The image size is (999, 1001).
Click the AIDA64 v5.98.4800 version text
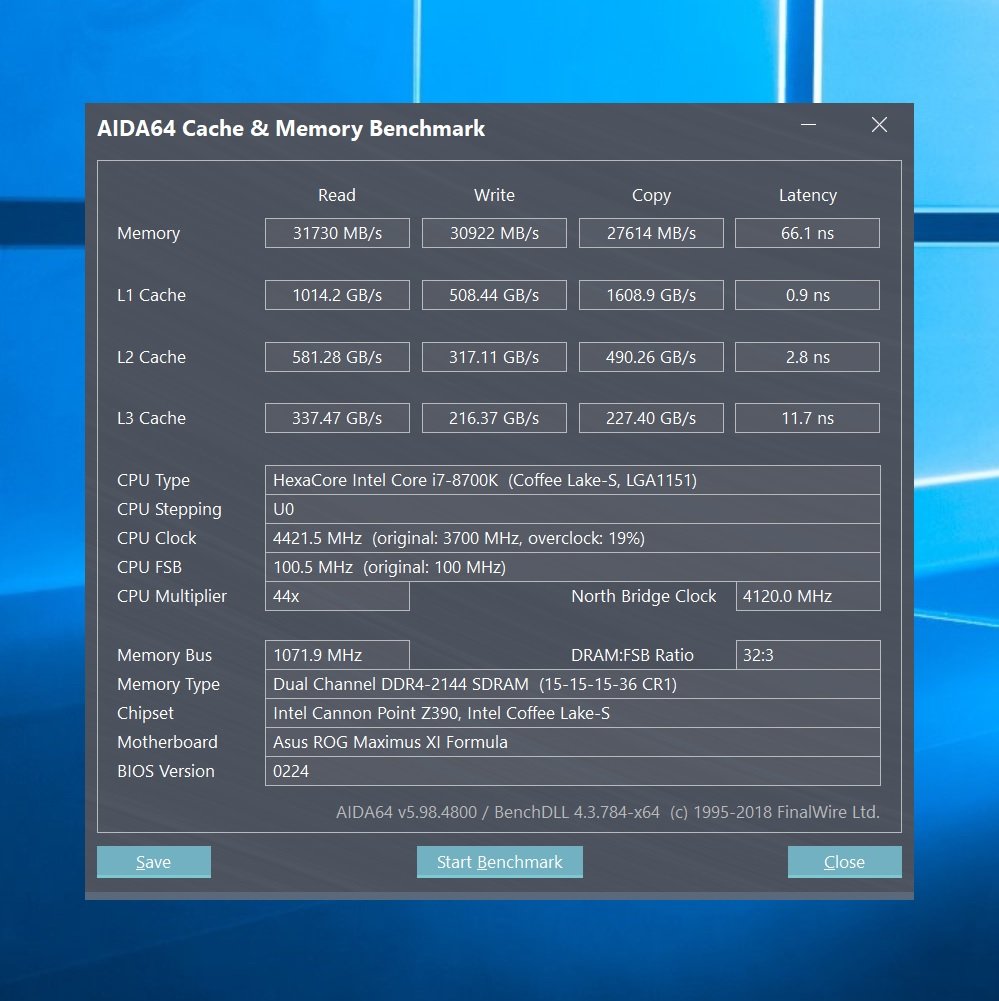pos(608,812)
